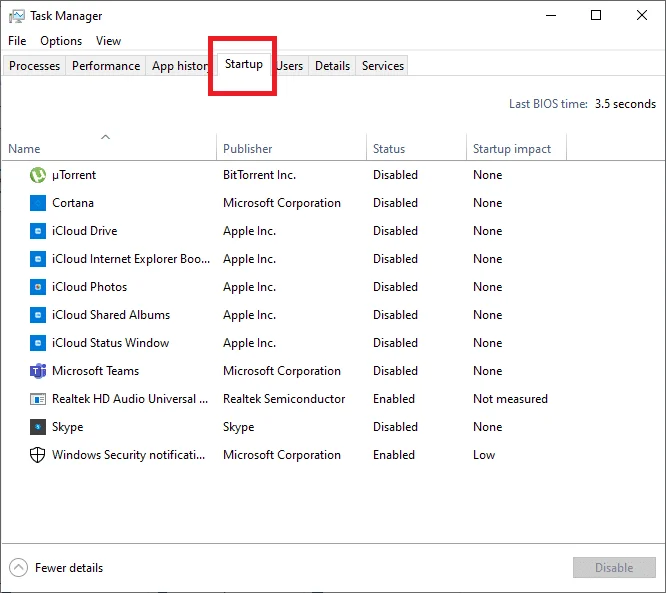Select the µTorrent row name
666x593 pixels.
coord(74,175)
